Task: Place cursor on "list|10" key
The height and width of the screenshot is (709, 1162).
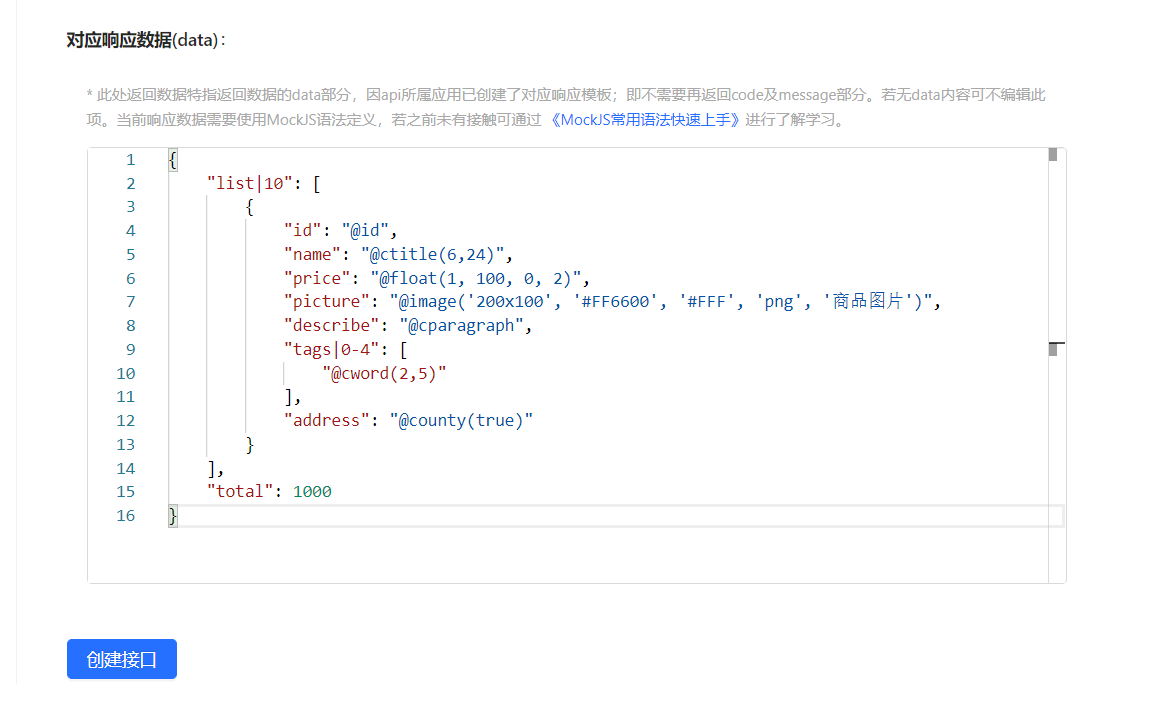Action: tap(248, 183)
